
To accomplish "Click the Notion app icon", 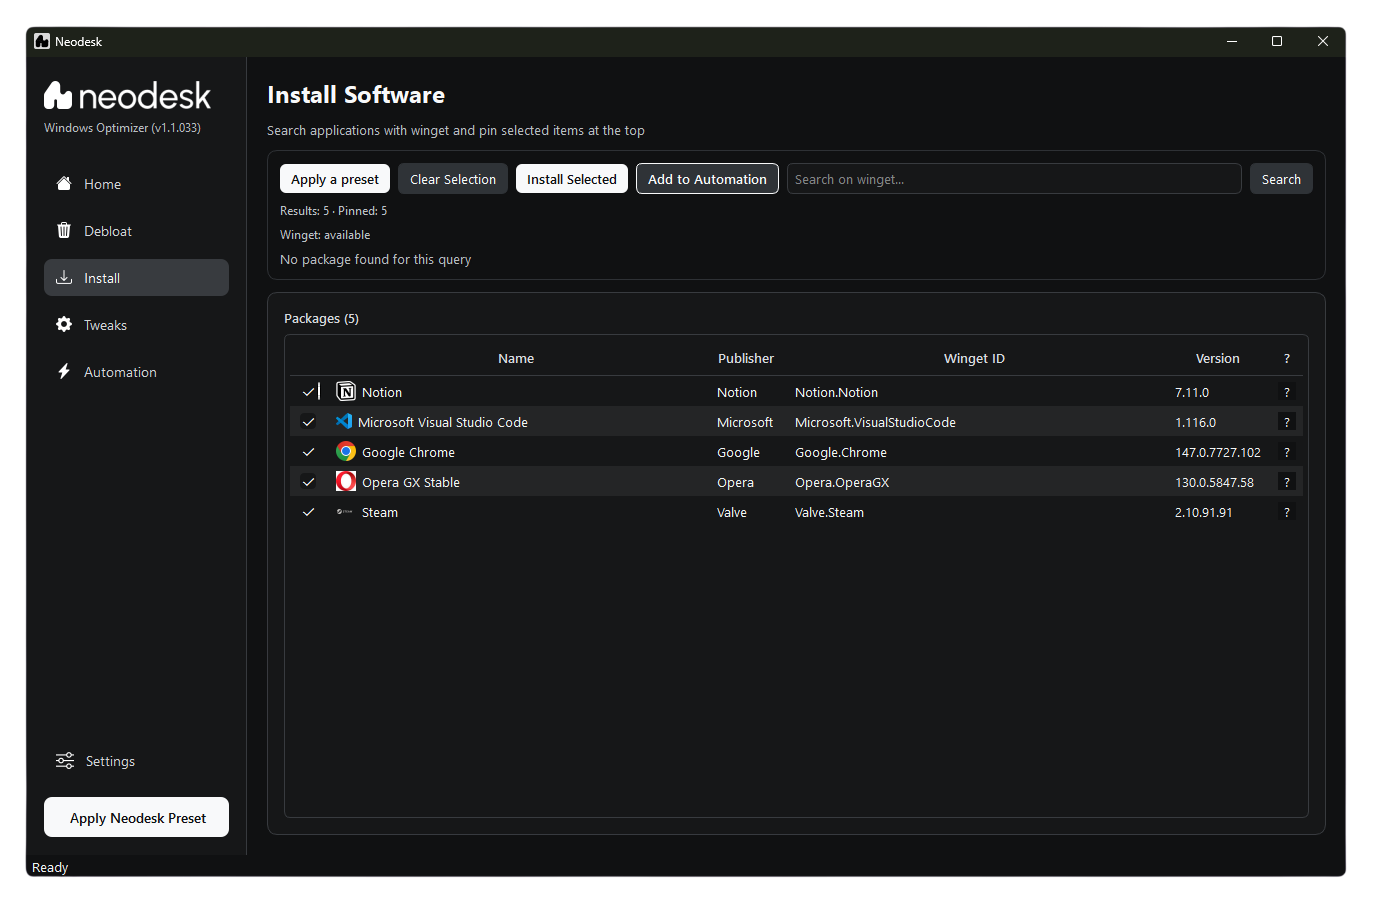I will pyautogui.click(x=345, y=391).
